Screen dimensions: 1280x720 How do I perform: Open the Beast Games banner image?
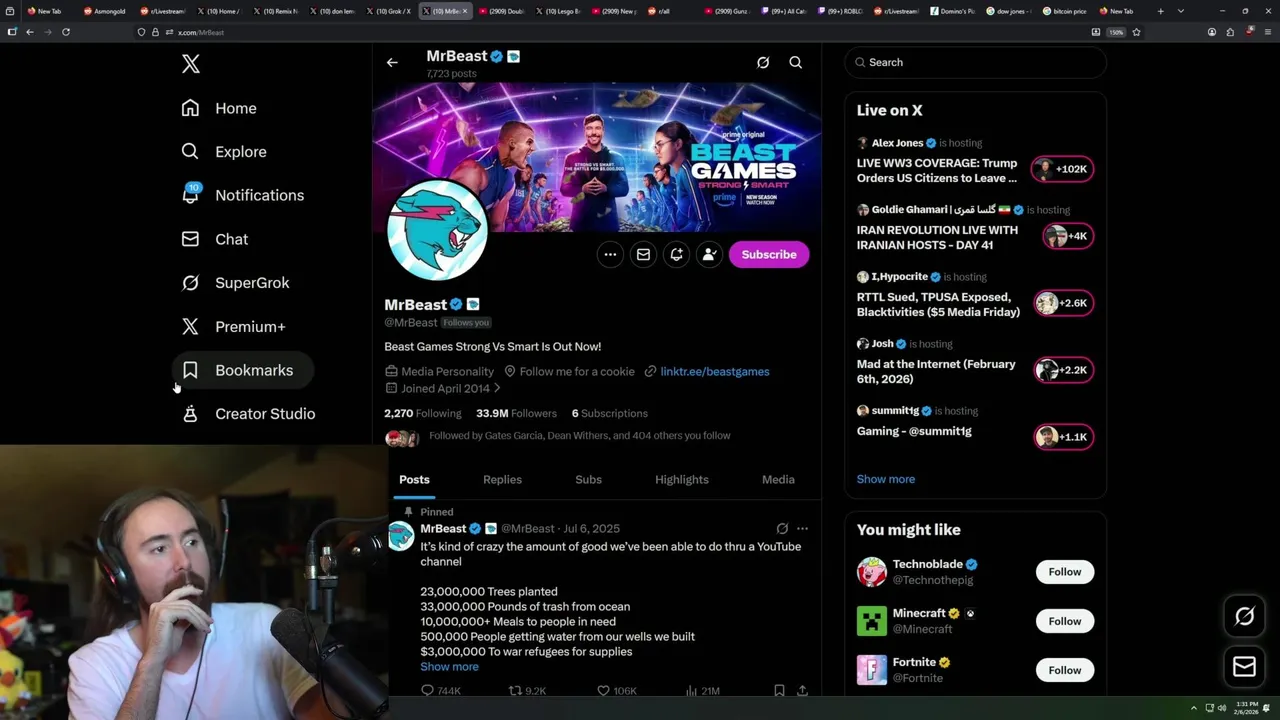597,157
